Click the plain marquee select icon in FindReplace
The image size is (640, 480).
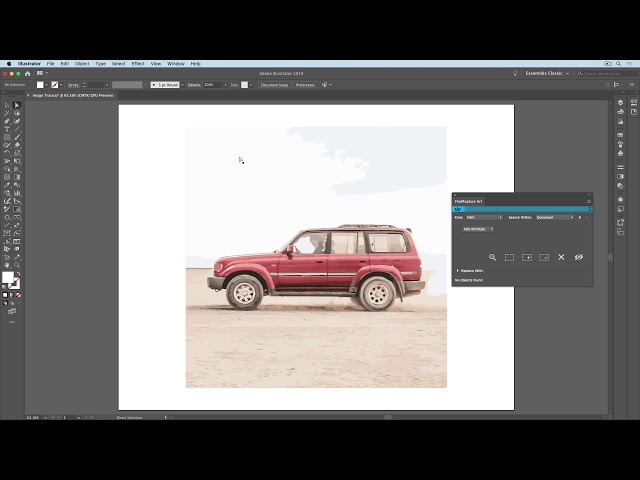(509, 257)
